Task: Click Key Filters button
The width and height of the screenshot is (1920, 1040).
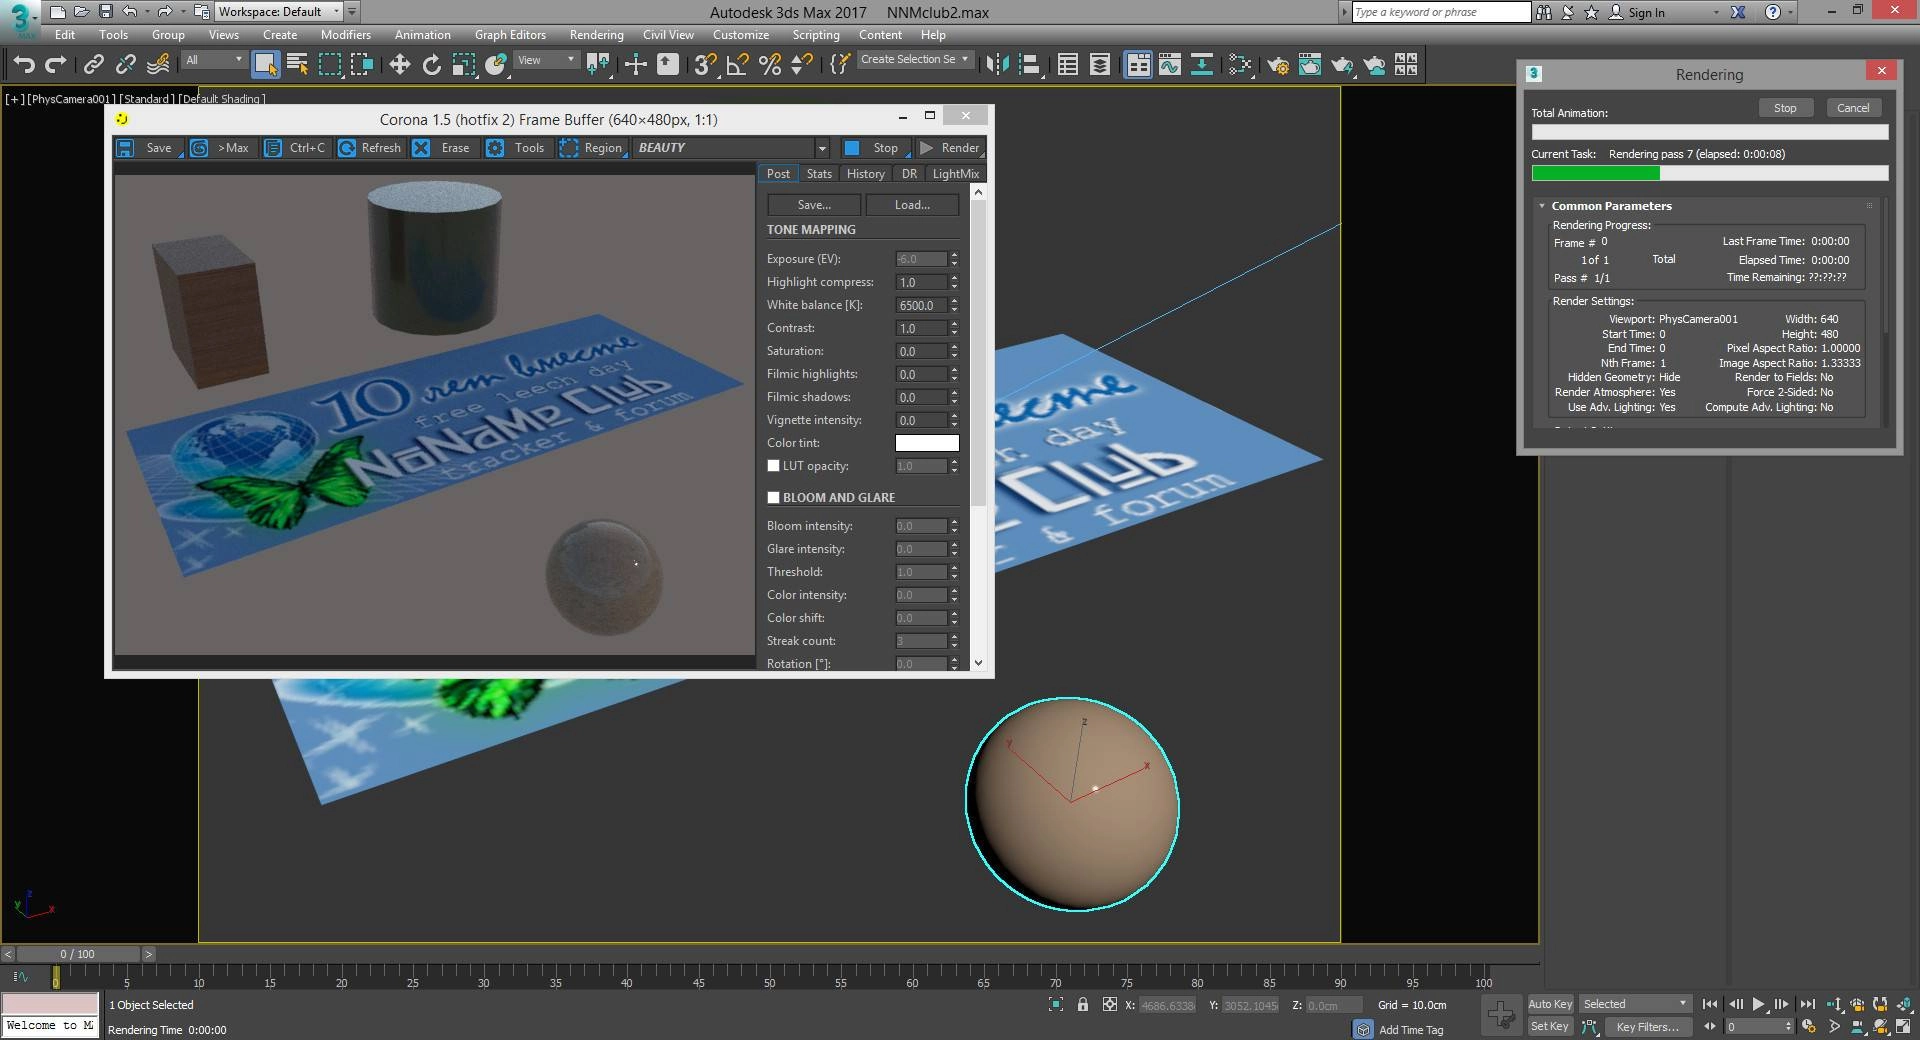Action: pyautogui.click(x=1647, y=1027)
